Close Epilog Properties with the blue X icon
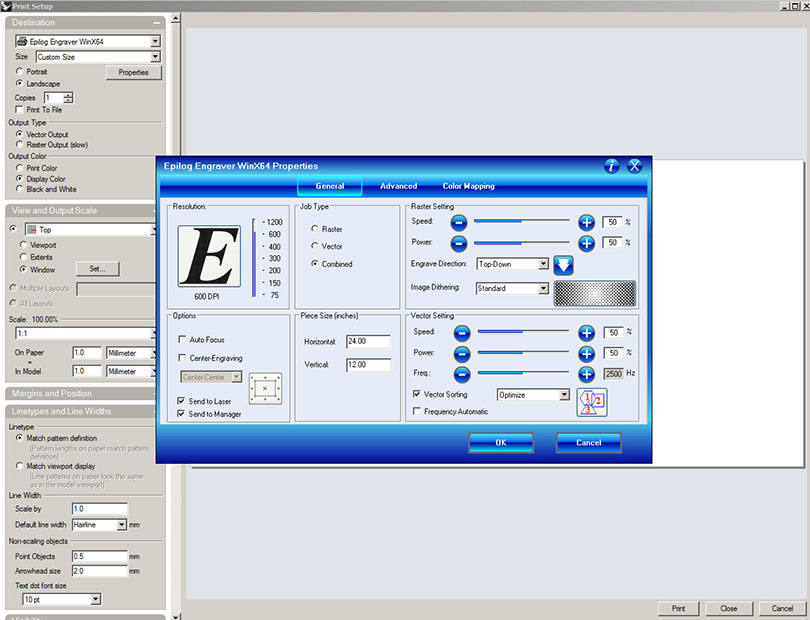 [634, 166]
